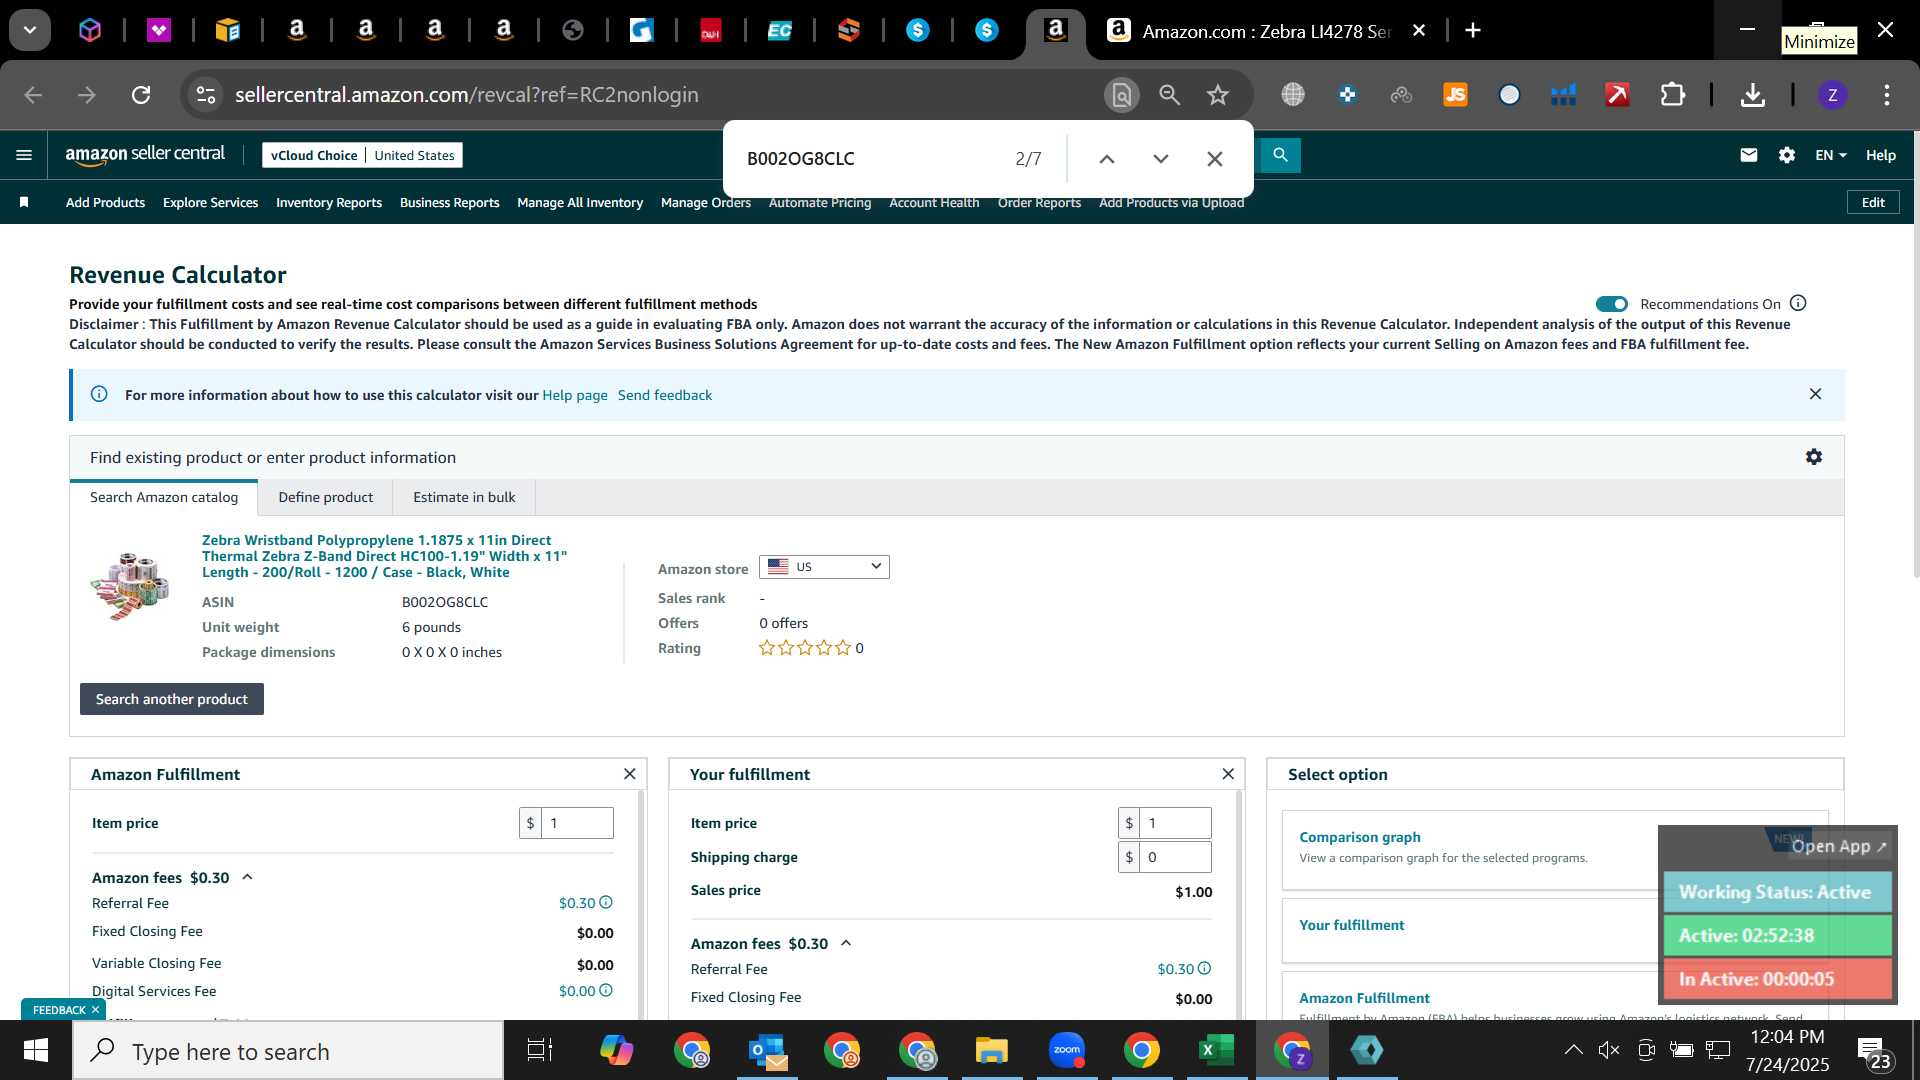Click the Edit navigation button
The image size is (1920, 1080).
point(1873,202)
